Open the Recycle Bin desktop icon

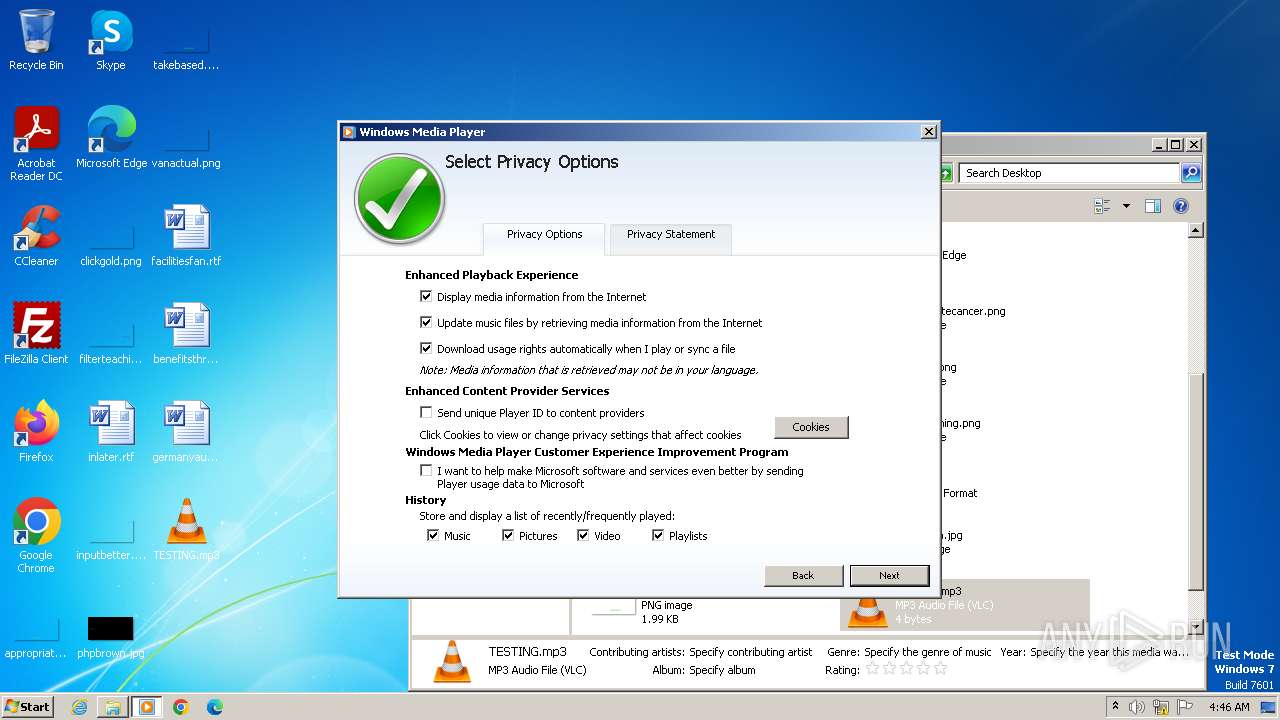pyautogui.click(x=36, y=40)
